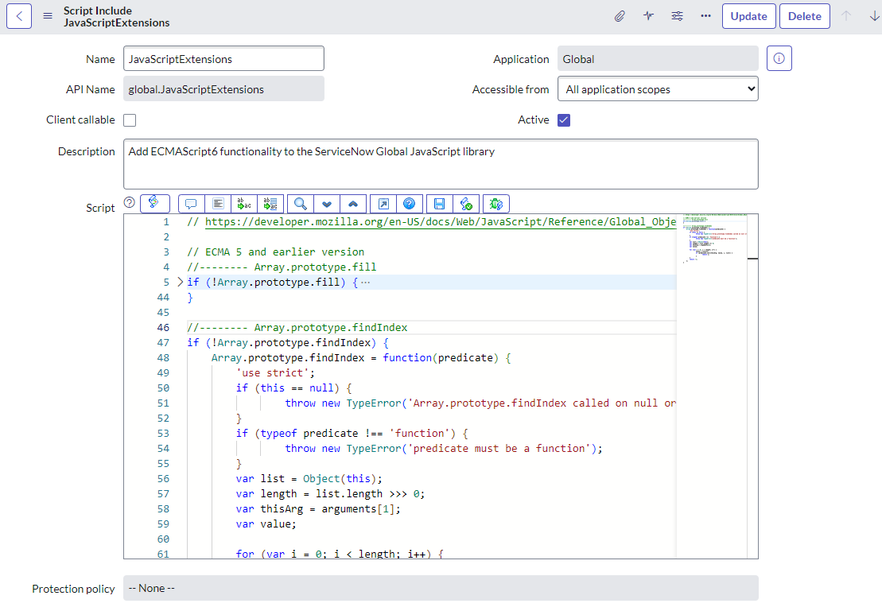Screen dimensions: 882x612
Task: Click the code minimap preview
Action: (714, 239)
